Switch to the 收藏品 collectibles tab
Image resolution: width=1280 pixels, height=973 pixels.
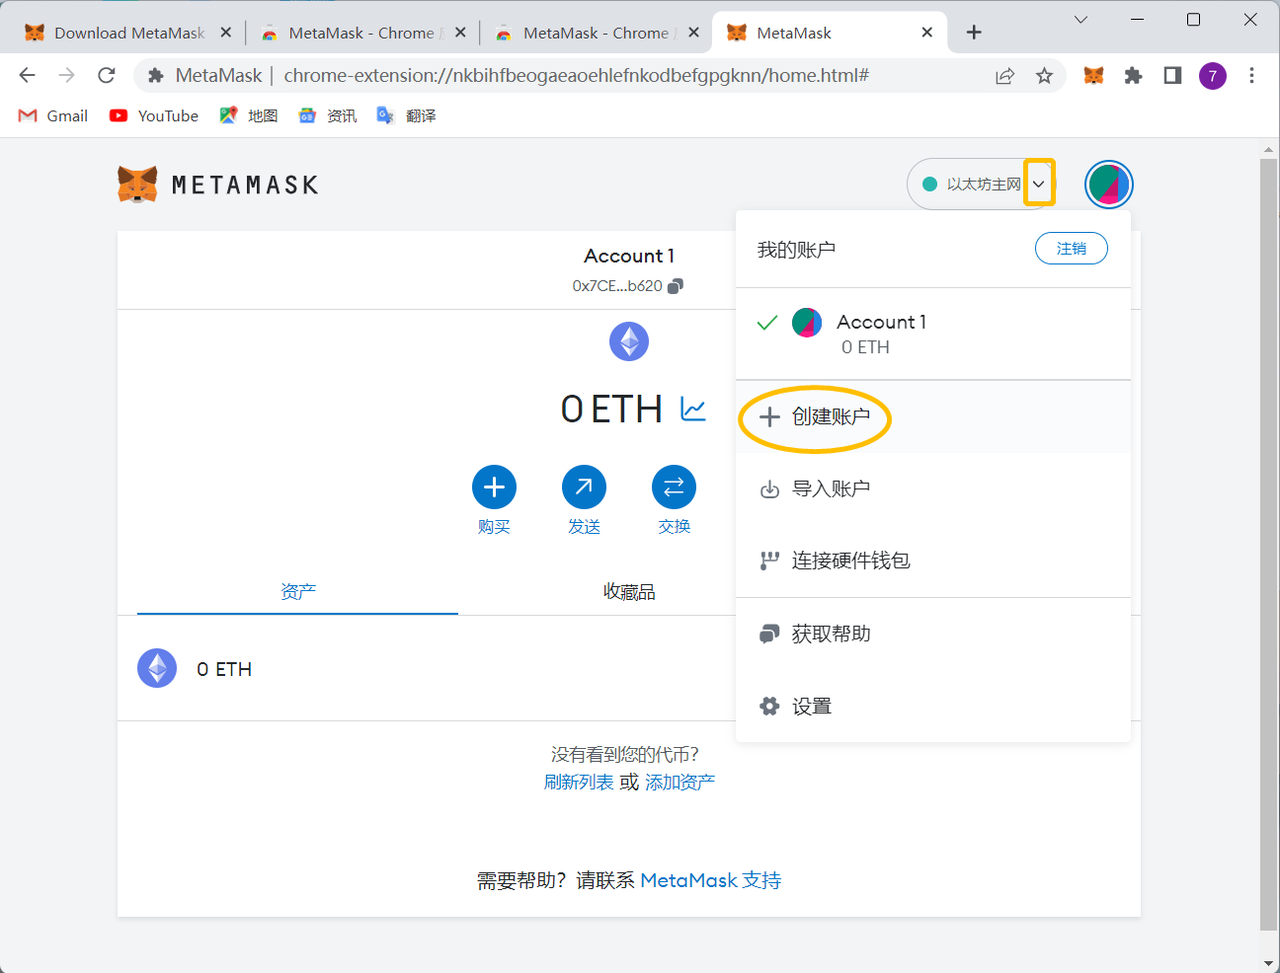pyautogui.click(x=629, y=592)
